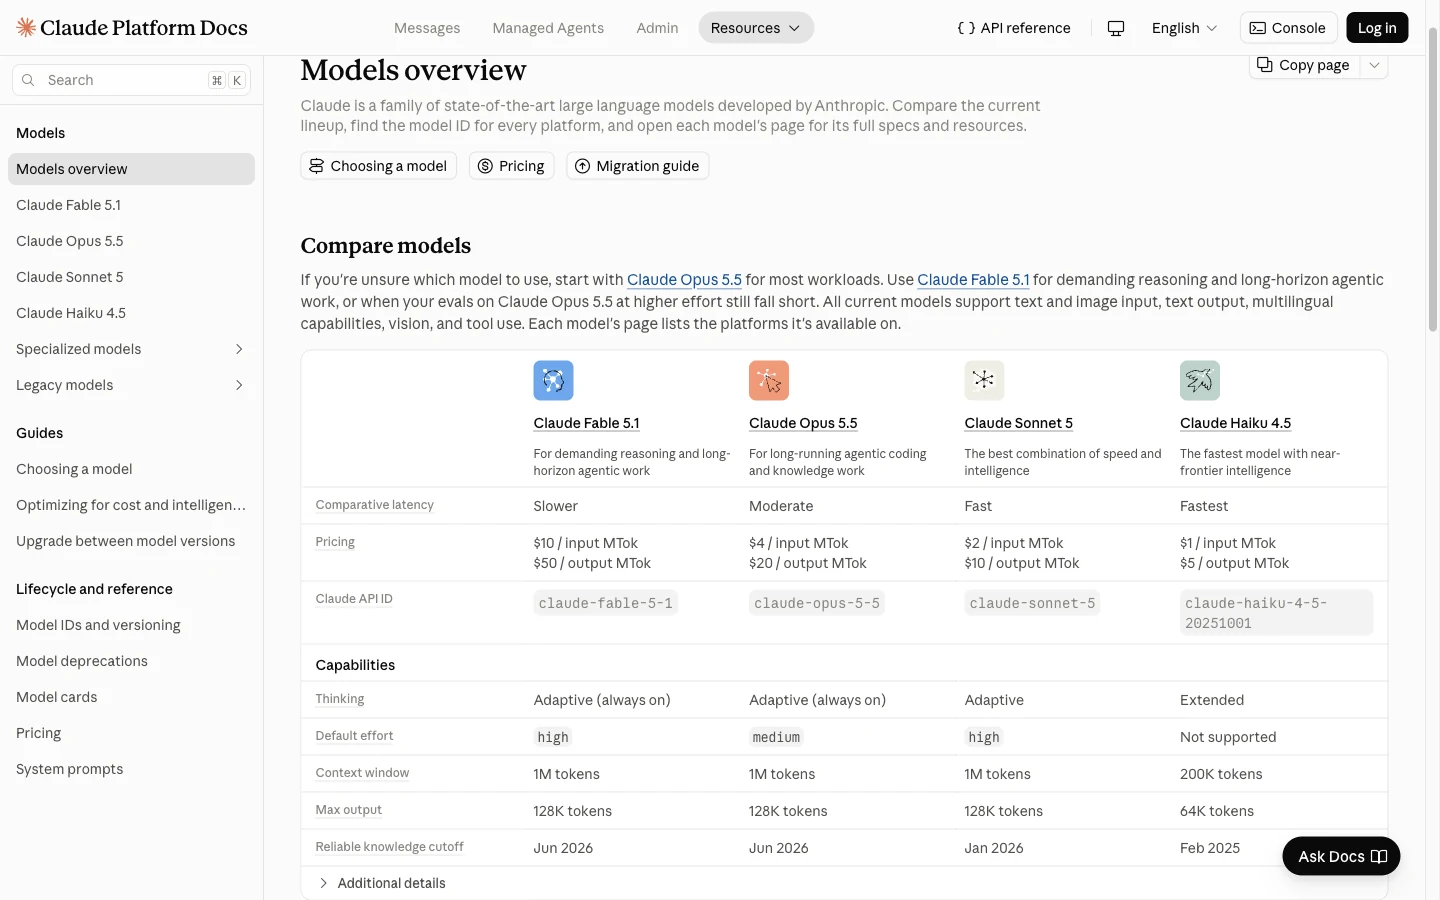Click the Comparative latency row label
This screenshot has width=1440, height=900.
point(374,505)
